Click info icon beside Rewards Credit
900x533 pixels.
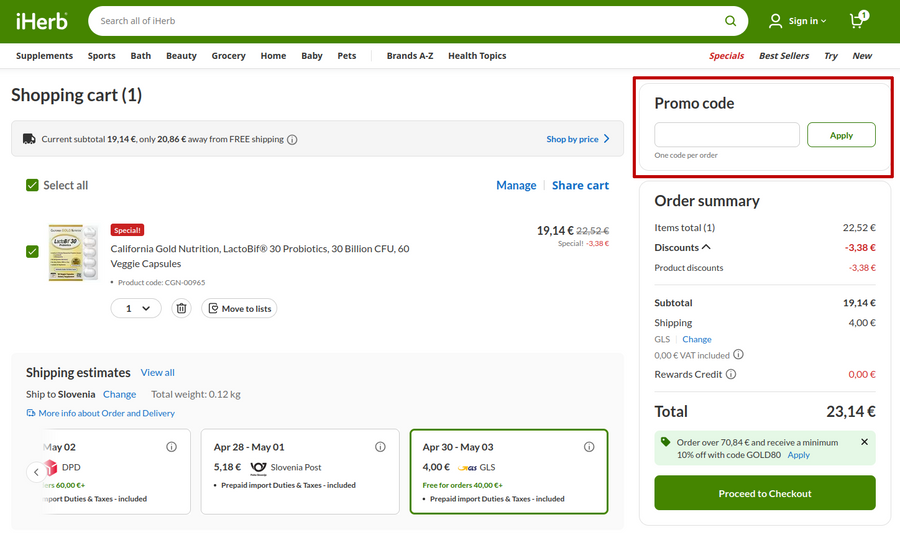731,374
